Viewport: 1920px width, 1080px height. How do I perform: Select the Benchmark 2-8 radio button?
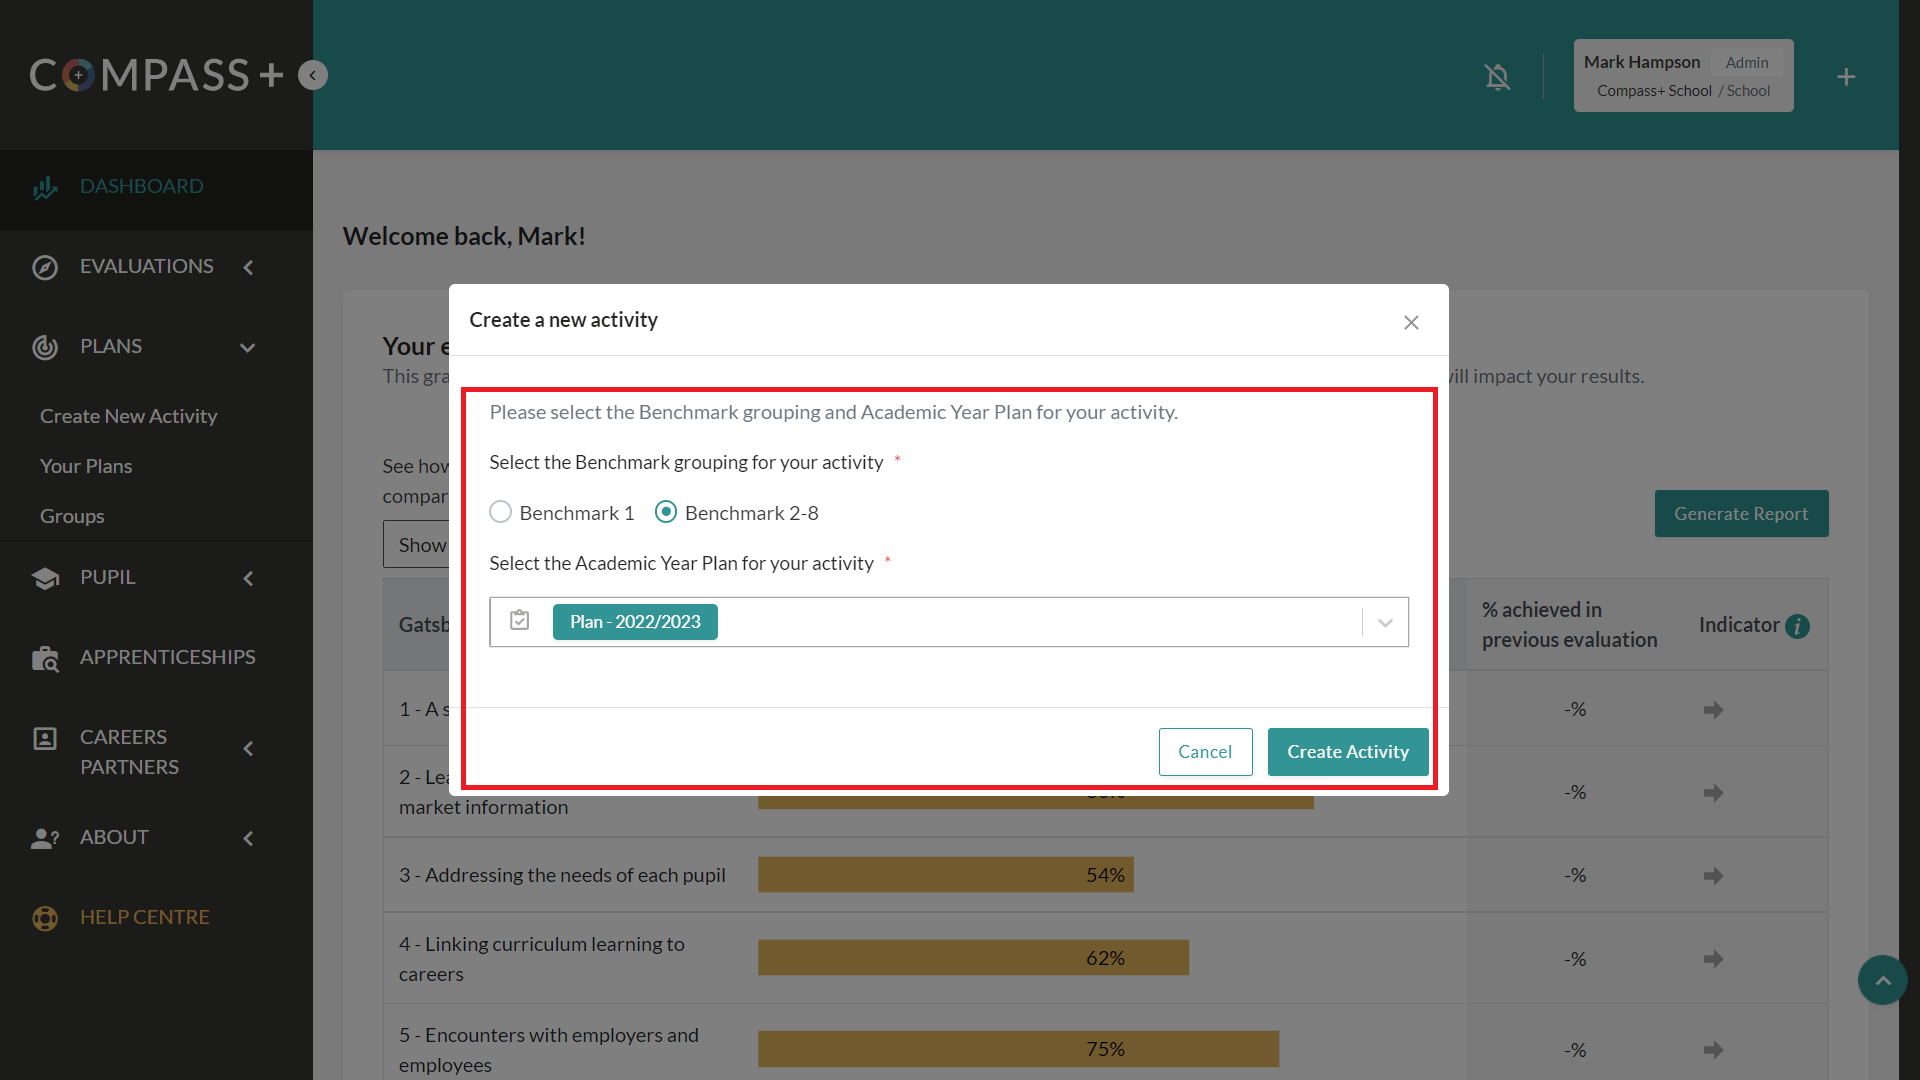click(666, 512)
